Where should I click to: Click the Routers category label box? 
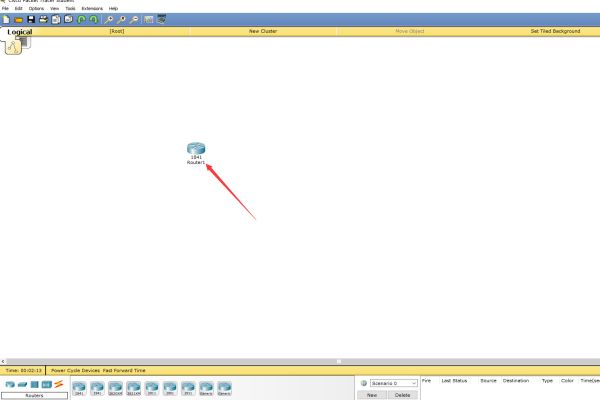[34, 395]
